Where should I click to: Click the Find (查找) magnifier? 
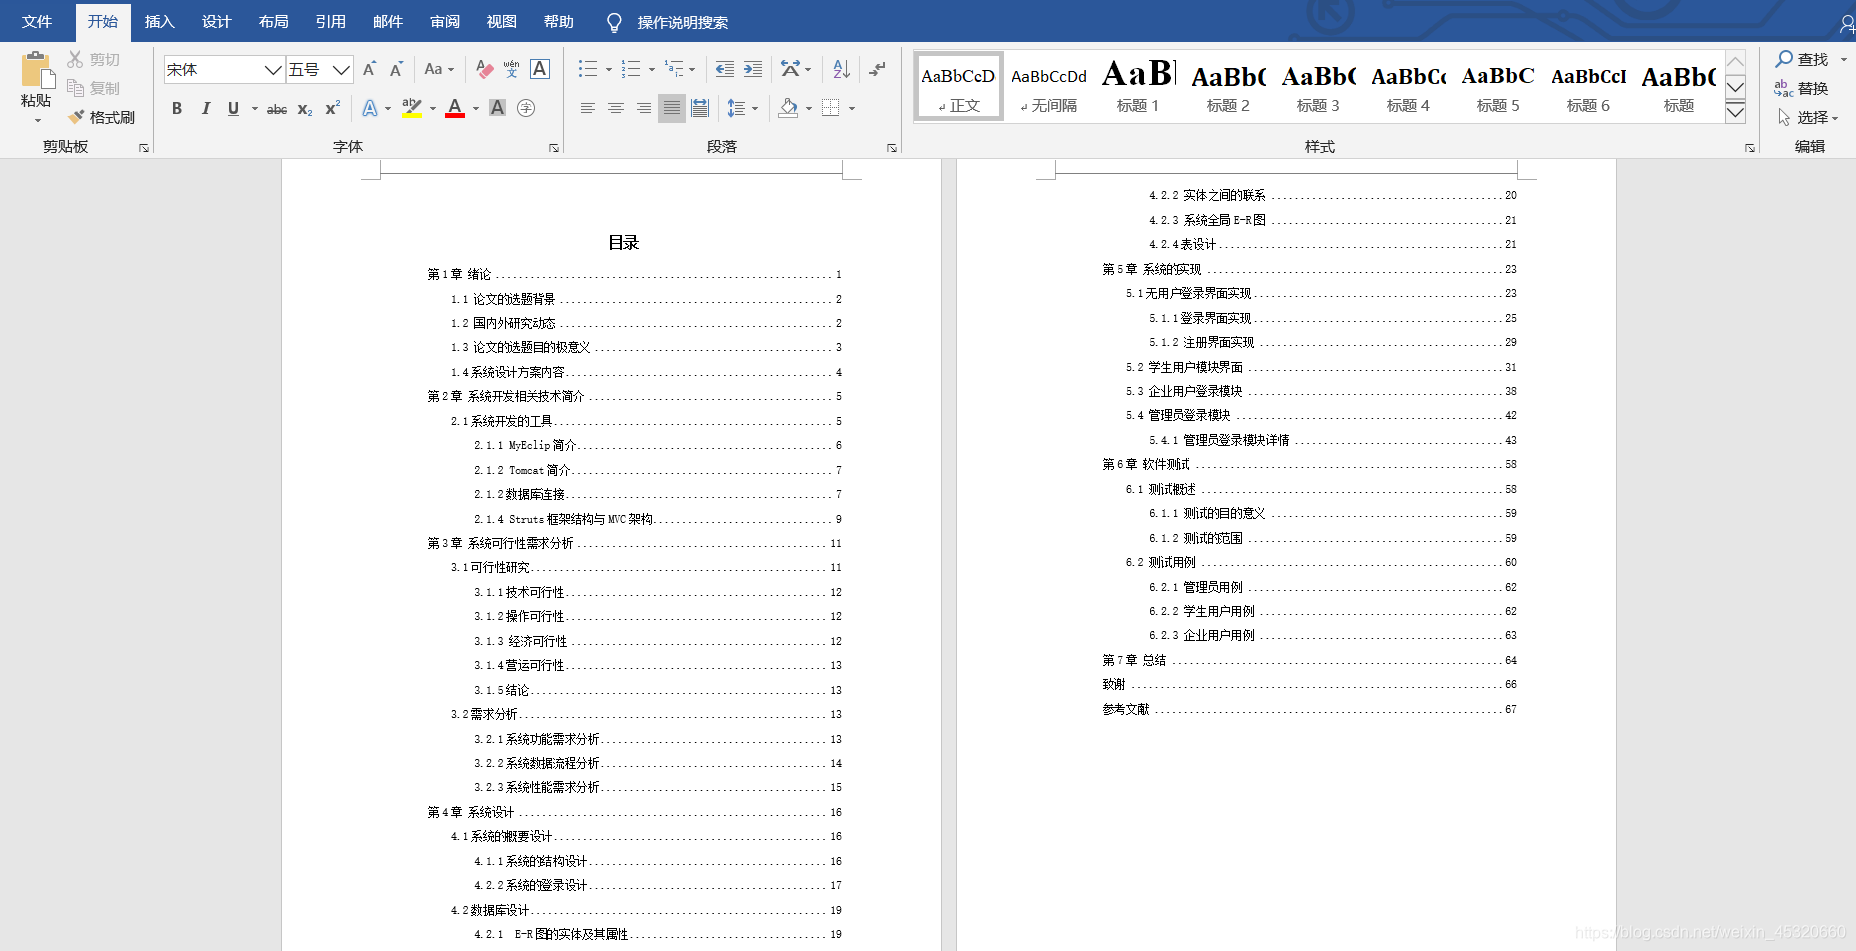tap(1784, 59)
